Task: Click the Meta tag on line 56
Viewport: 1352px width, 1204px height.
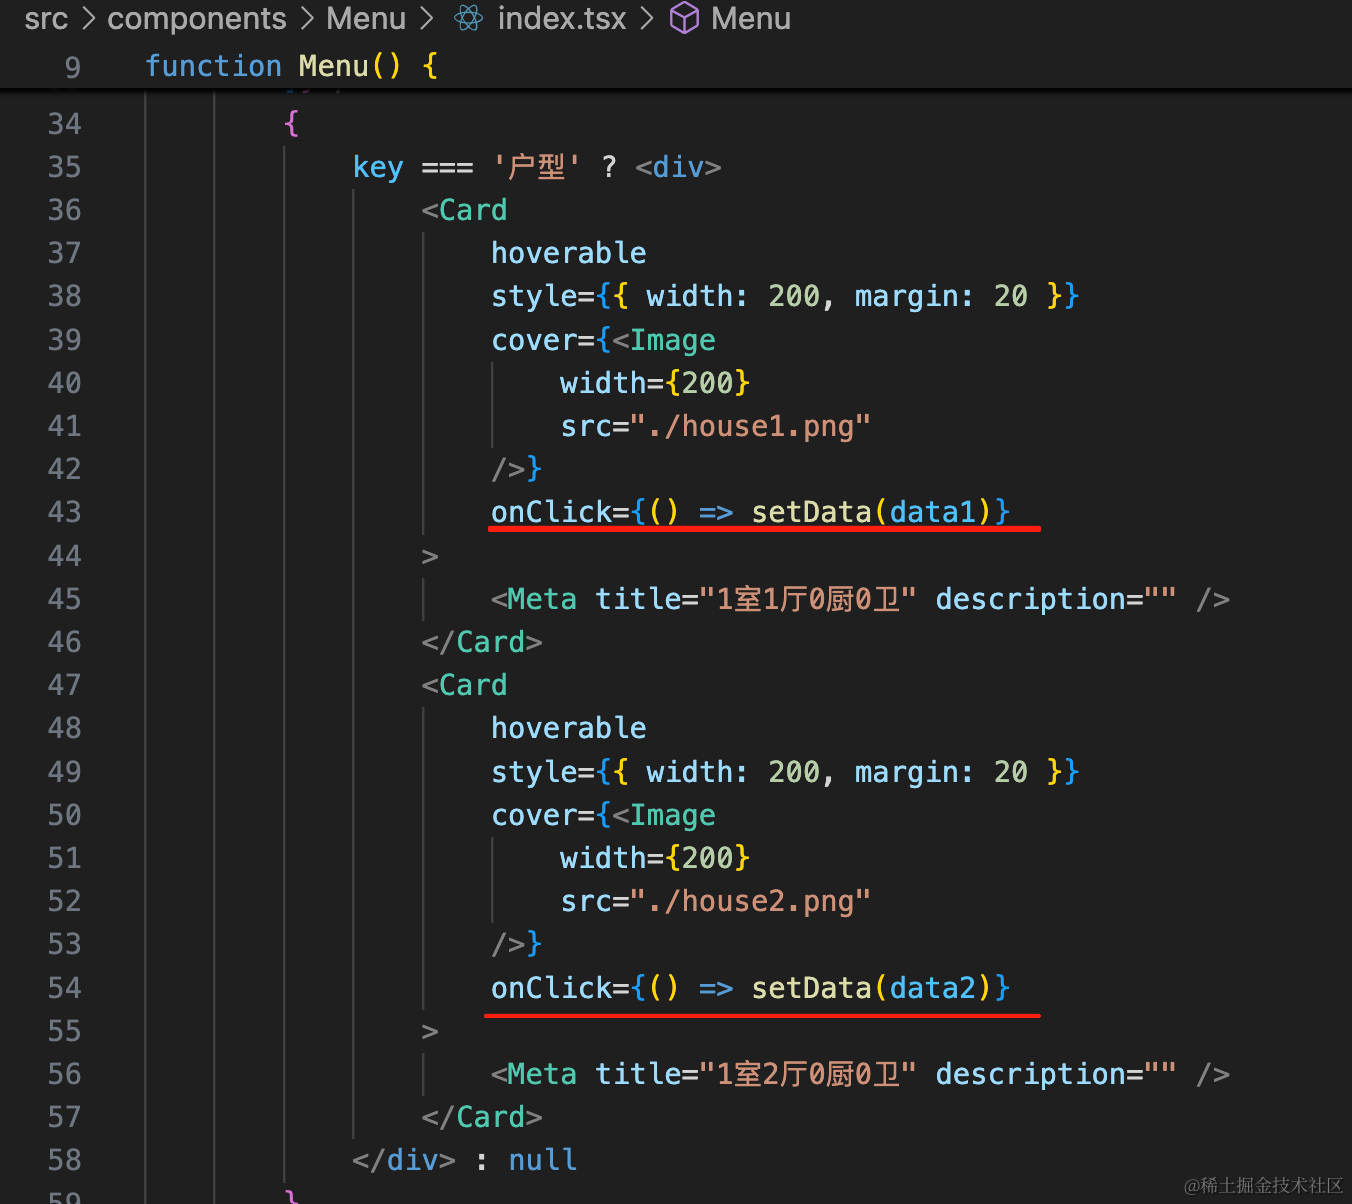Action: click(x=534, y=1074)
